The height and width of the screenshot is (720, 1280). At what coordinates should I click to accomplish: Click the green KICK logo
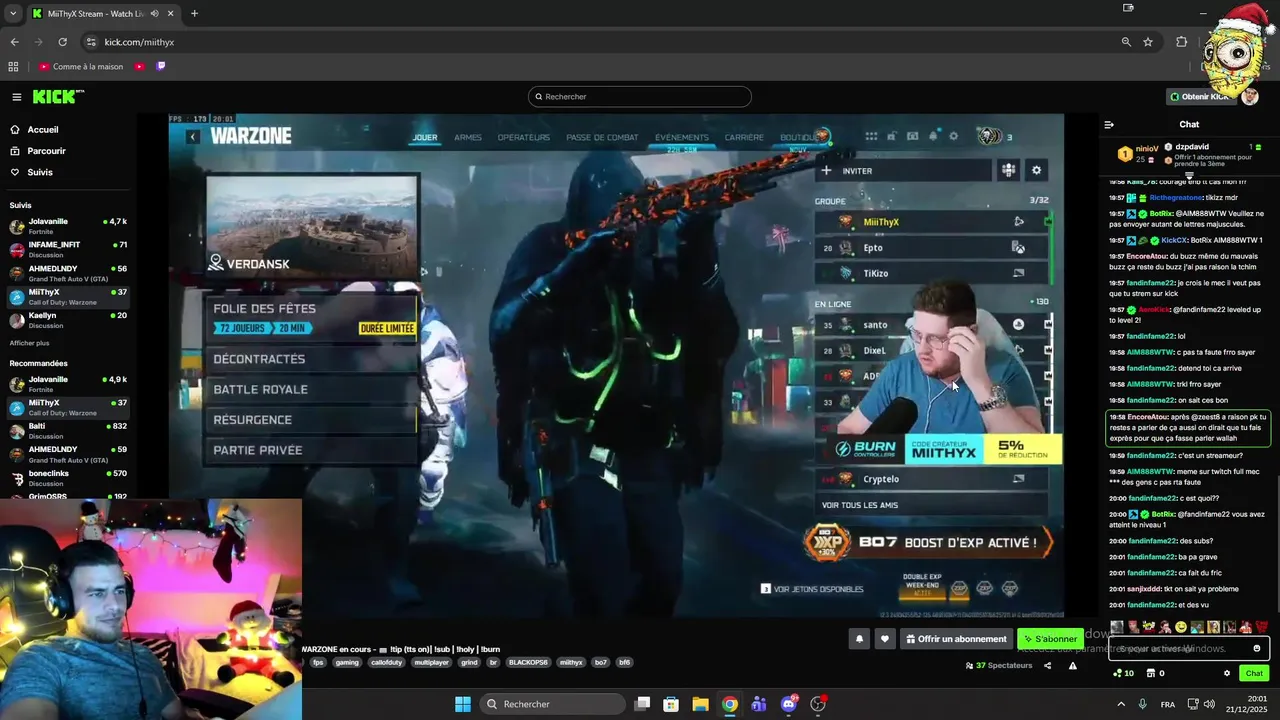coord(57,97)
